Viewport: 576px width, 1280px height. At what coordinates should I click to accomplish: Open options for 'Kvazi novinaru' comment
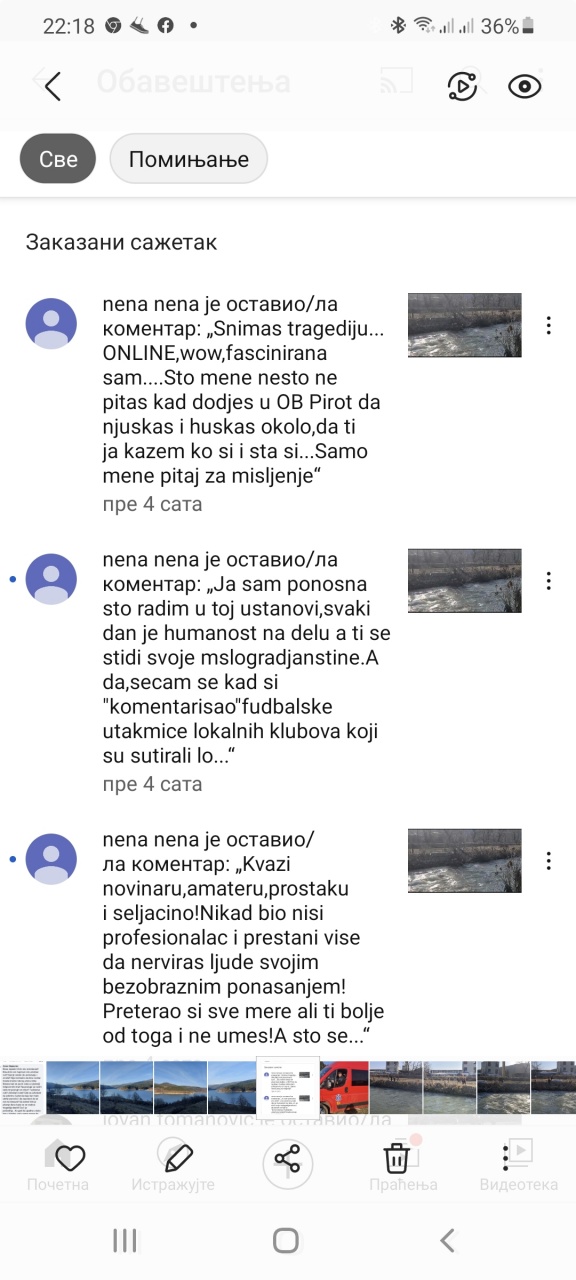548,861
